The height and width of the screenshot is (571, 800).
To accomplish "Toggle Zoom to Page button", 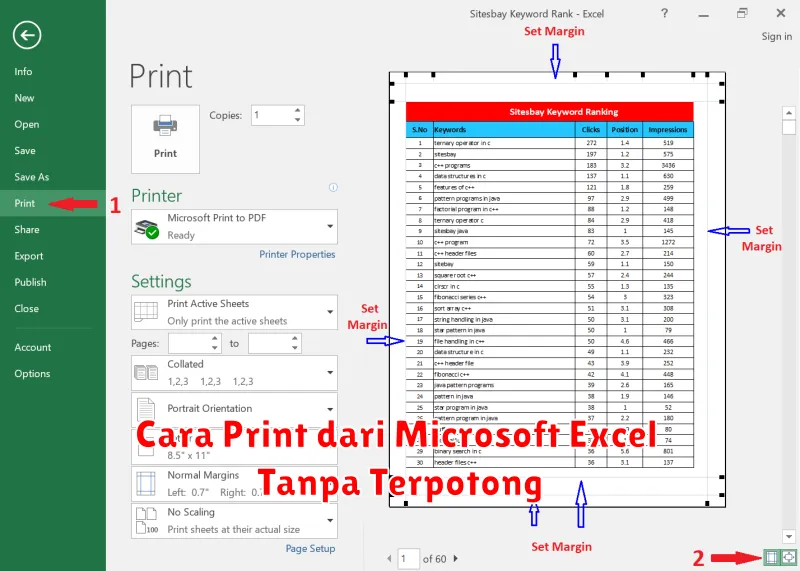I will click(788, 557).
